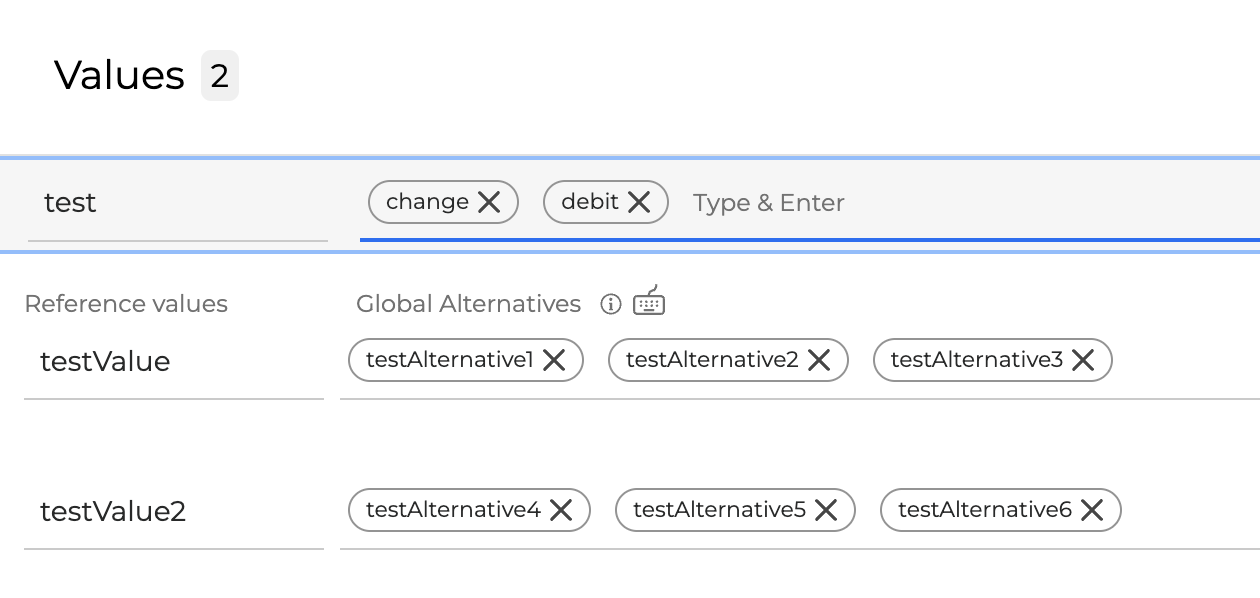Edit the testValue reference field
Viewport: 1260px width, 598px height.
pos(173,362)
